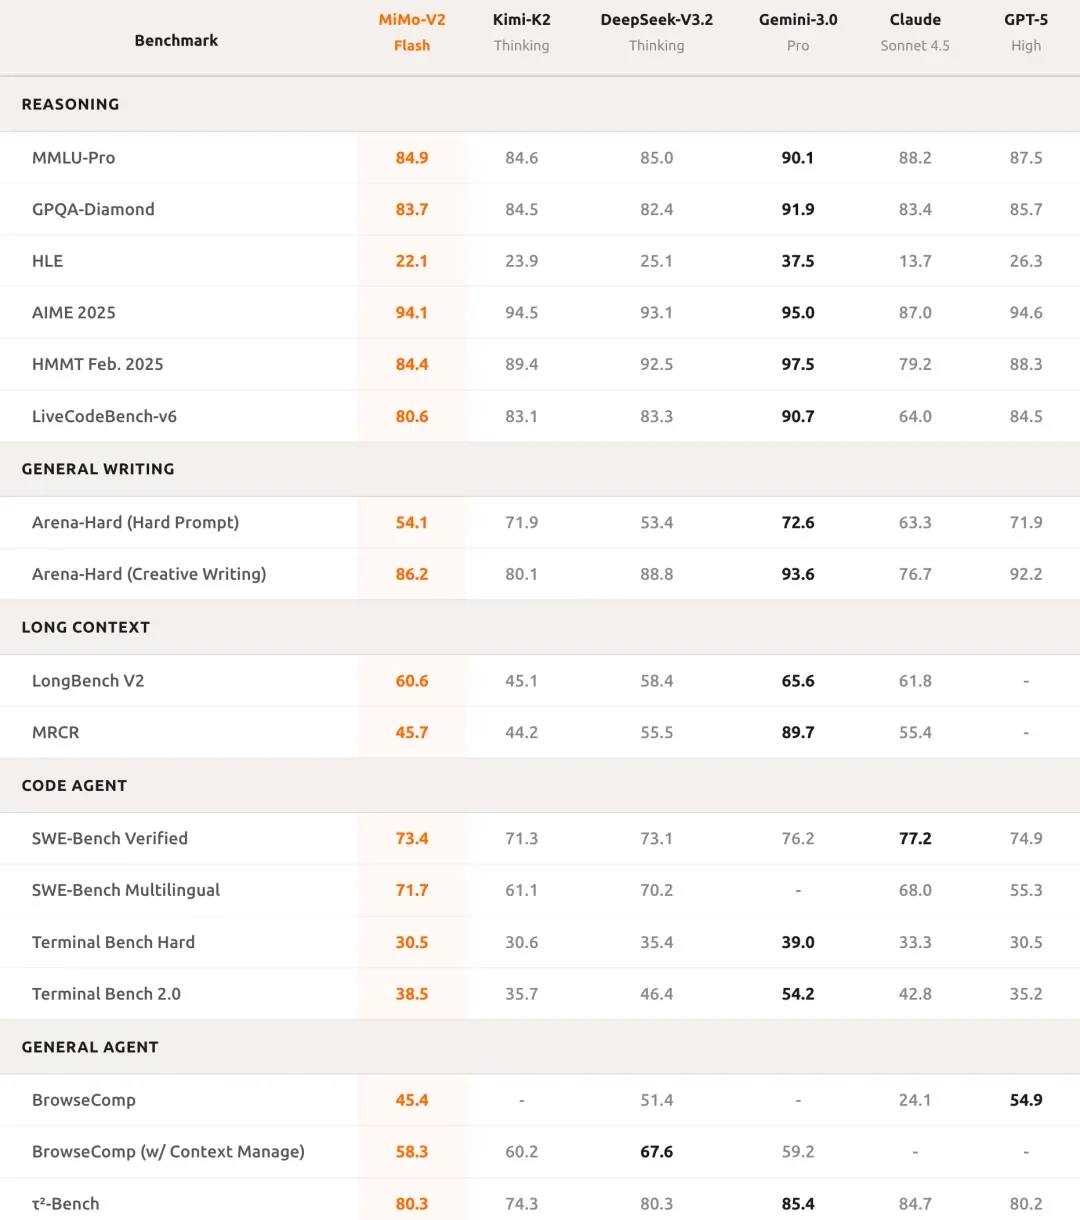Click the LONG CONTEXT section heading
The width and height of the screenshot is (1080, 1220).
86,627
